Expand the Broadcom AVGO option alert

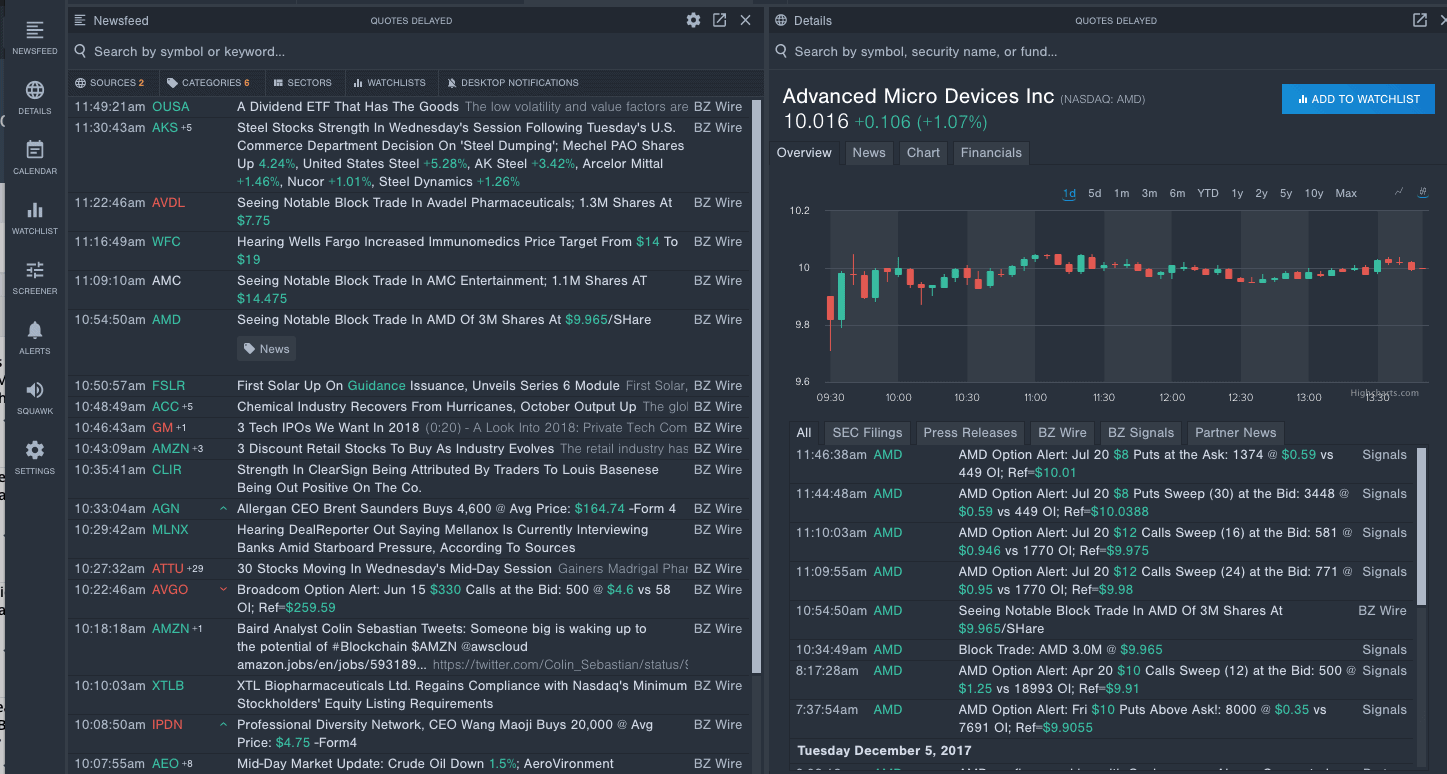point(225,588)
